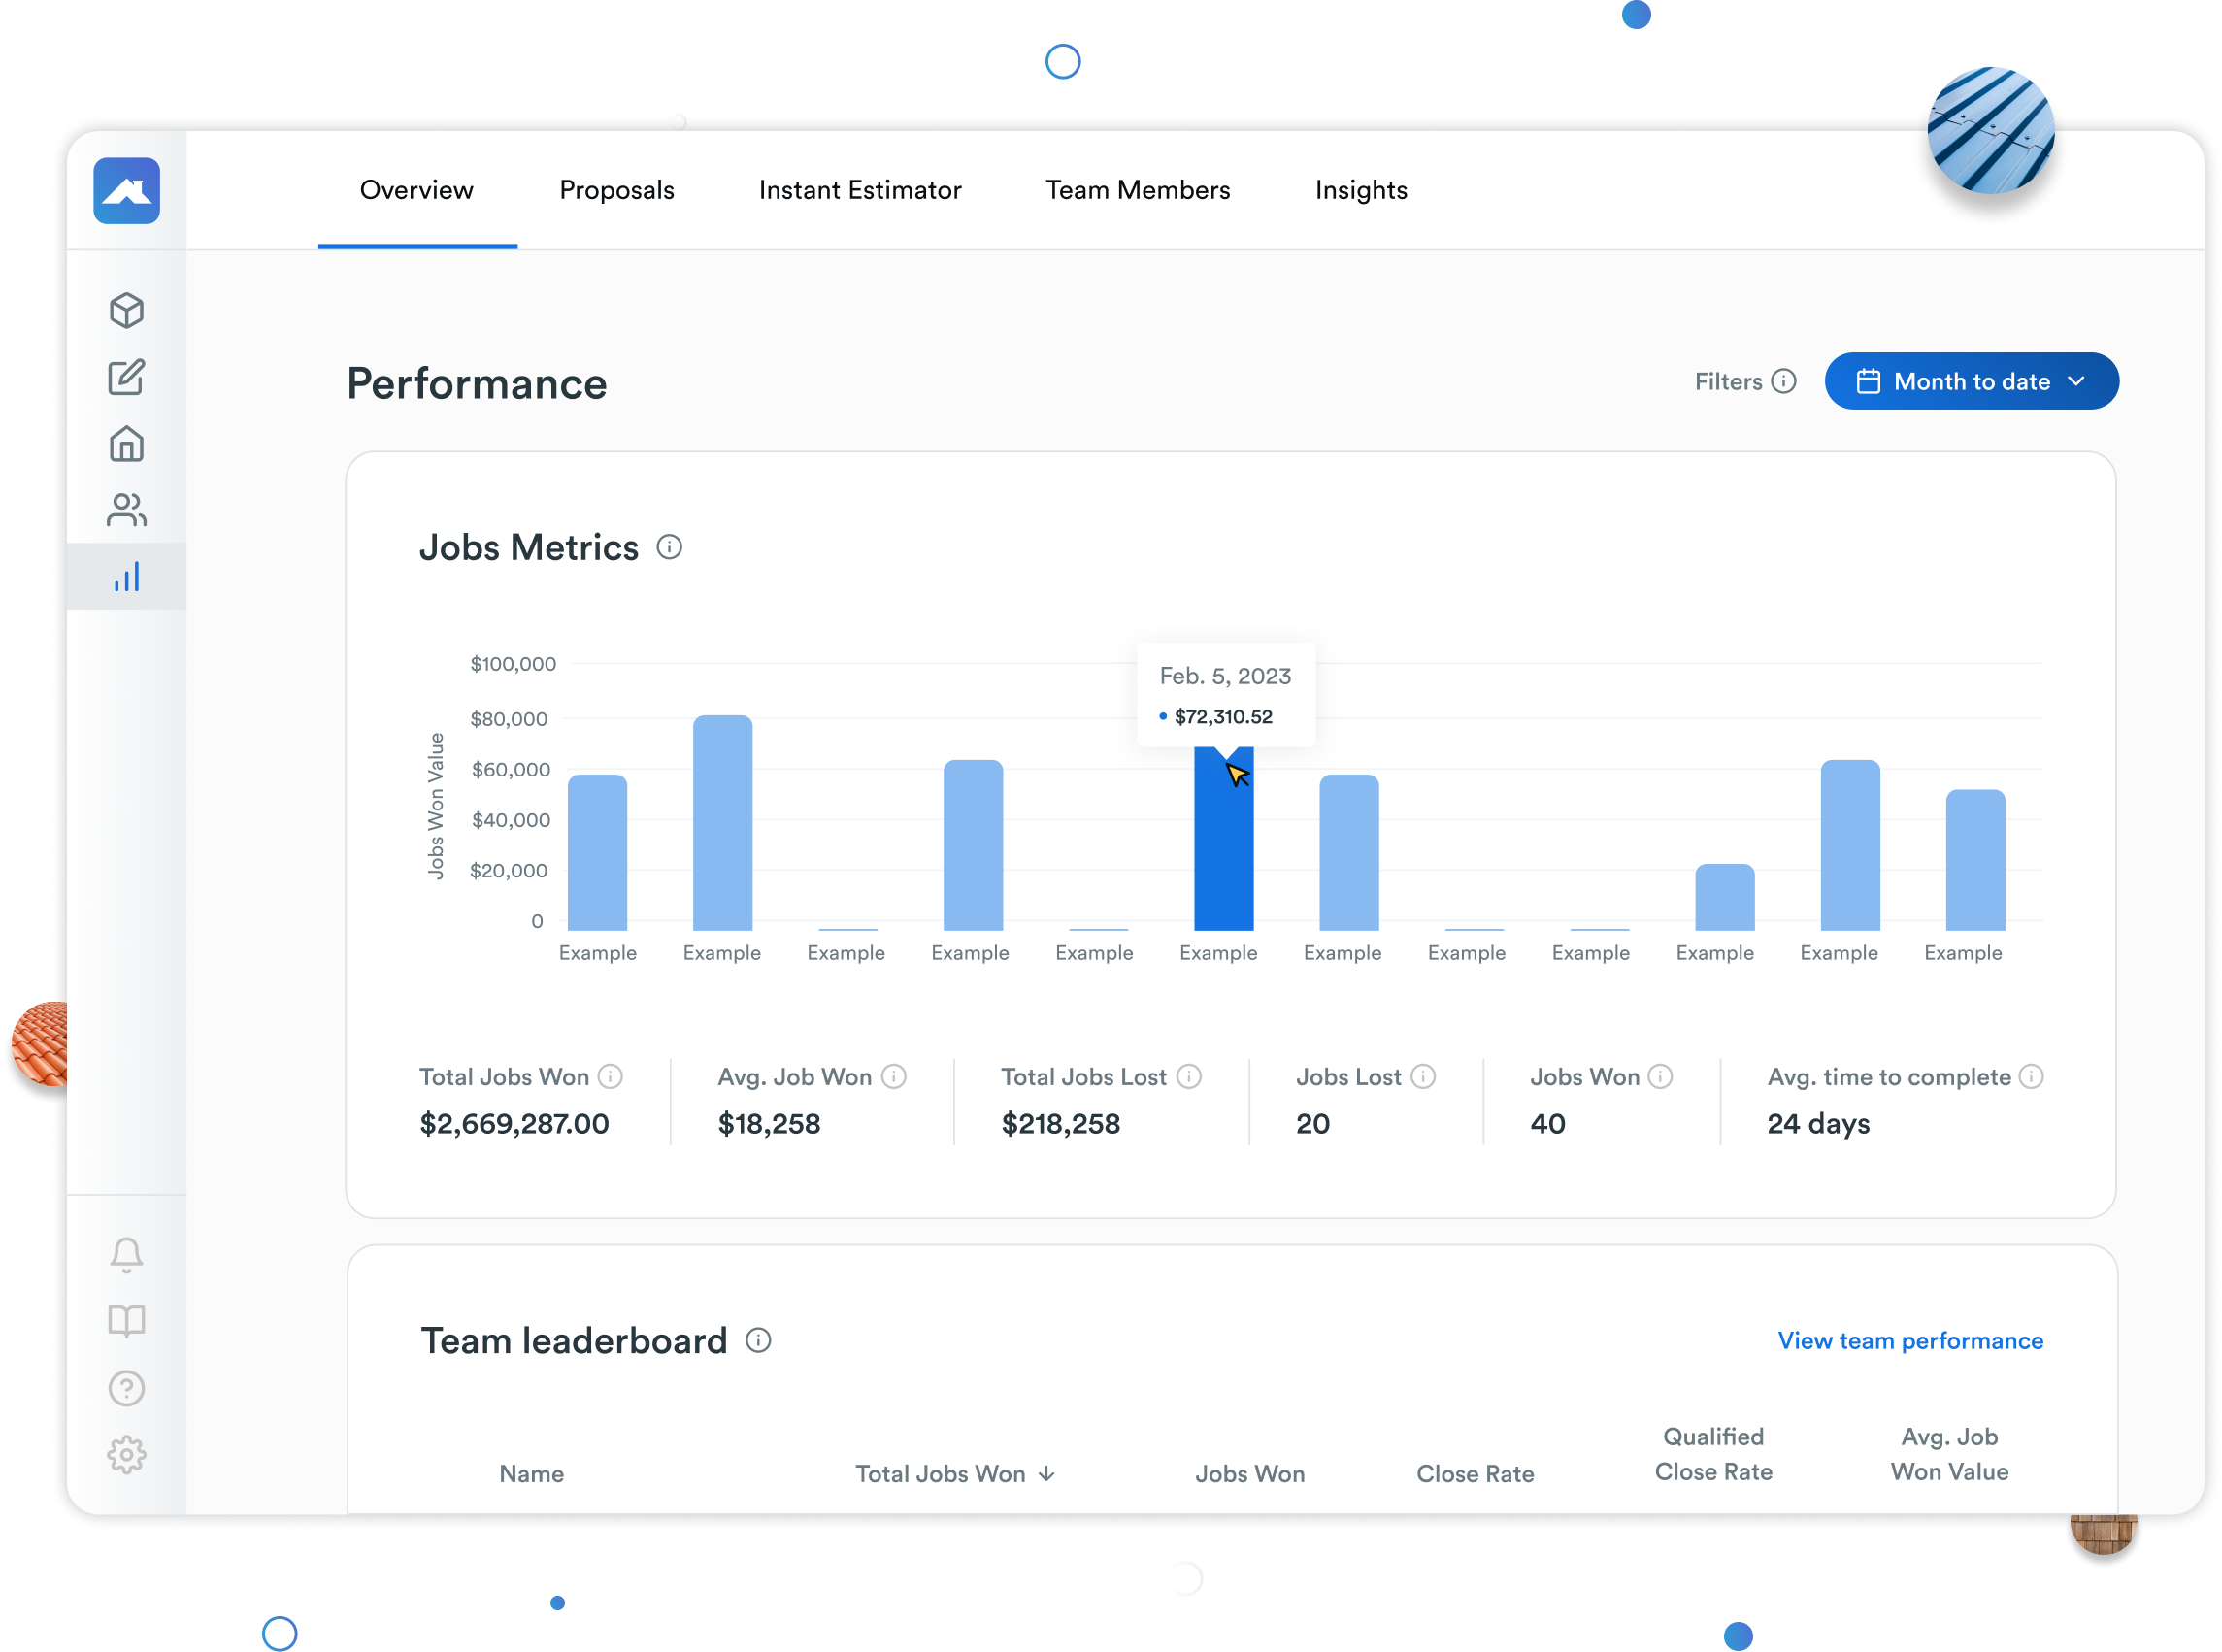2222x1652 pixels.
Task: Open the Filters control near the date selector
Action: [x=1745, y=381]
